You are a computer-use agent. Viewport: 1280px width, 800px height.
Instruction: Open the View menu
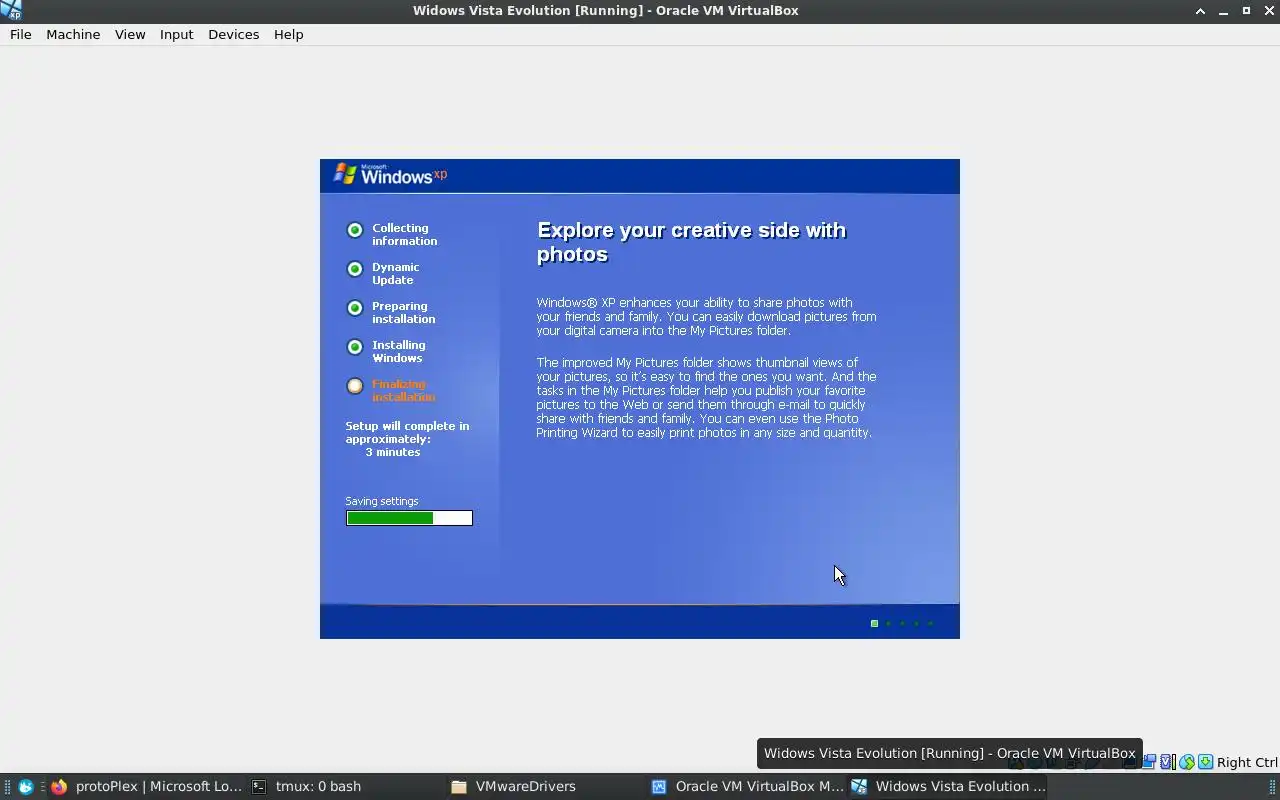tap(130, 34)
